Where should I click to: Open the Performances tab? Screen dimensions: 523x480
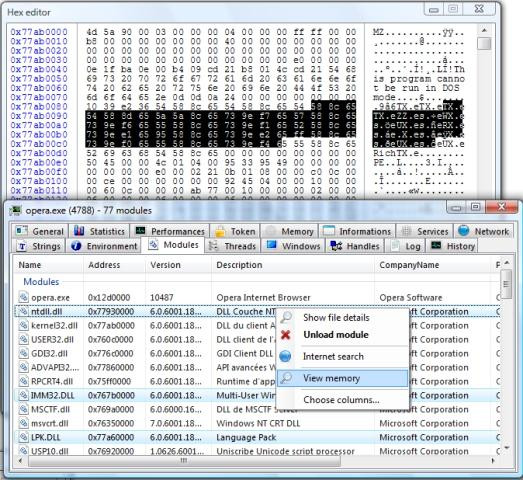[169, 231]
